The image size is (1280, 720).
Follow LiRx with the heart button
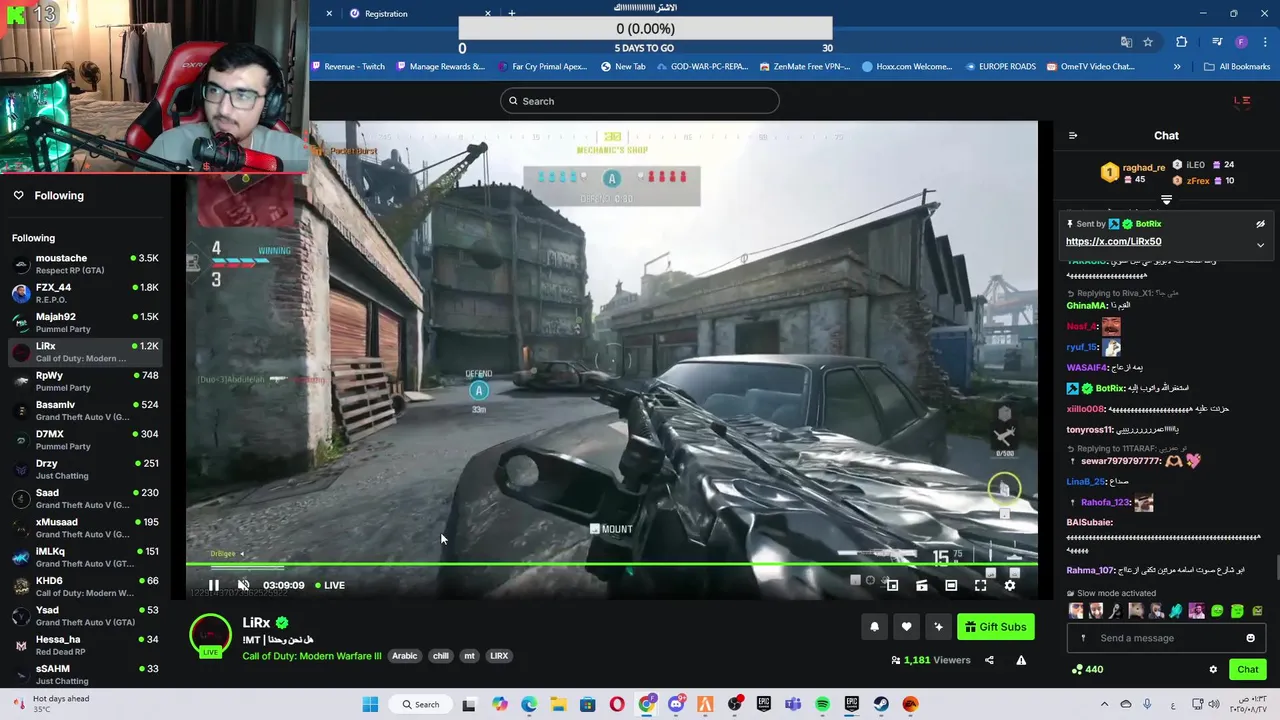click(x=906, y=627)
